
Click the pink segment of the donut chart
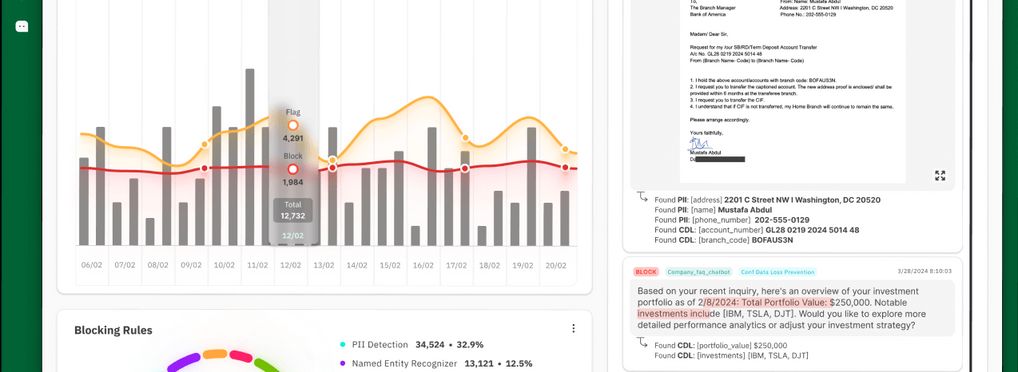click(241, 356)
